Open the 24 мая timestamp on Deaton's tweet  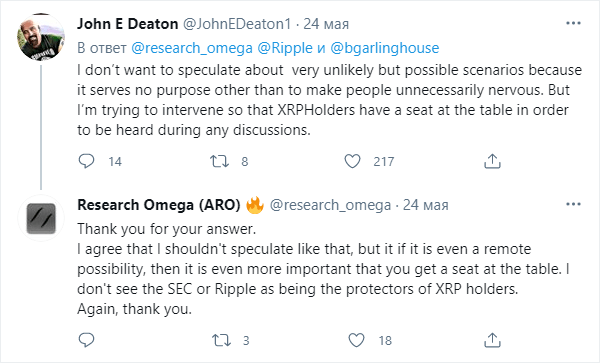tap(326, 24)
